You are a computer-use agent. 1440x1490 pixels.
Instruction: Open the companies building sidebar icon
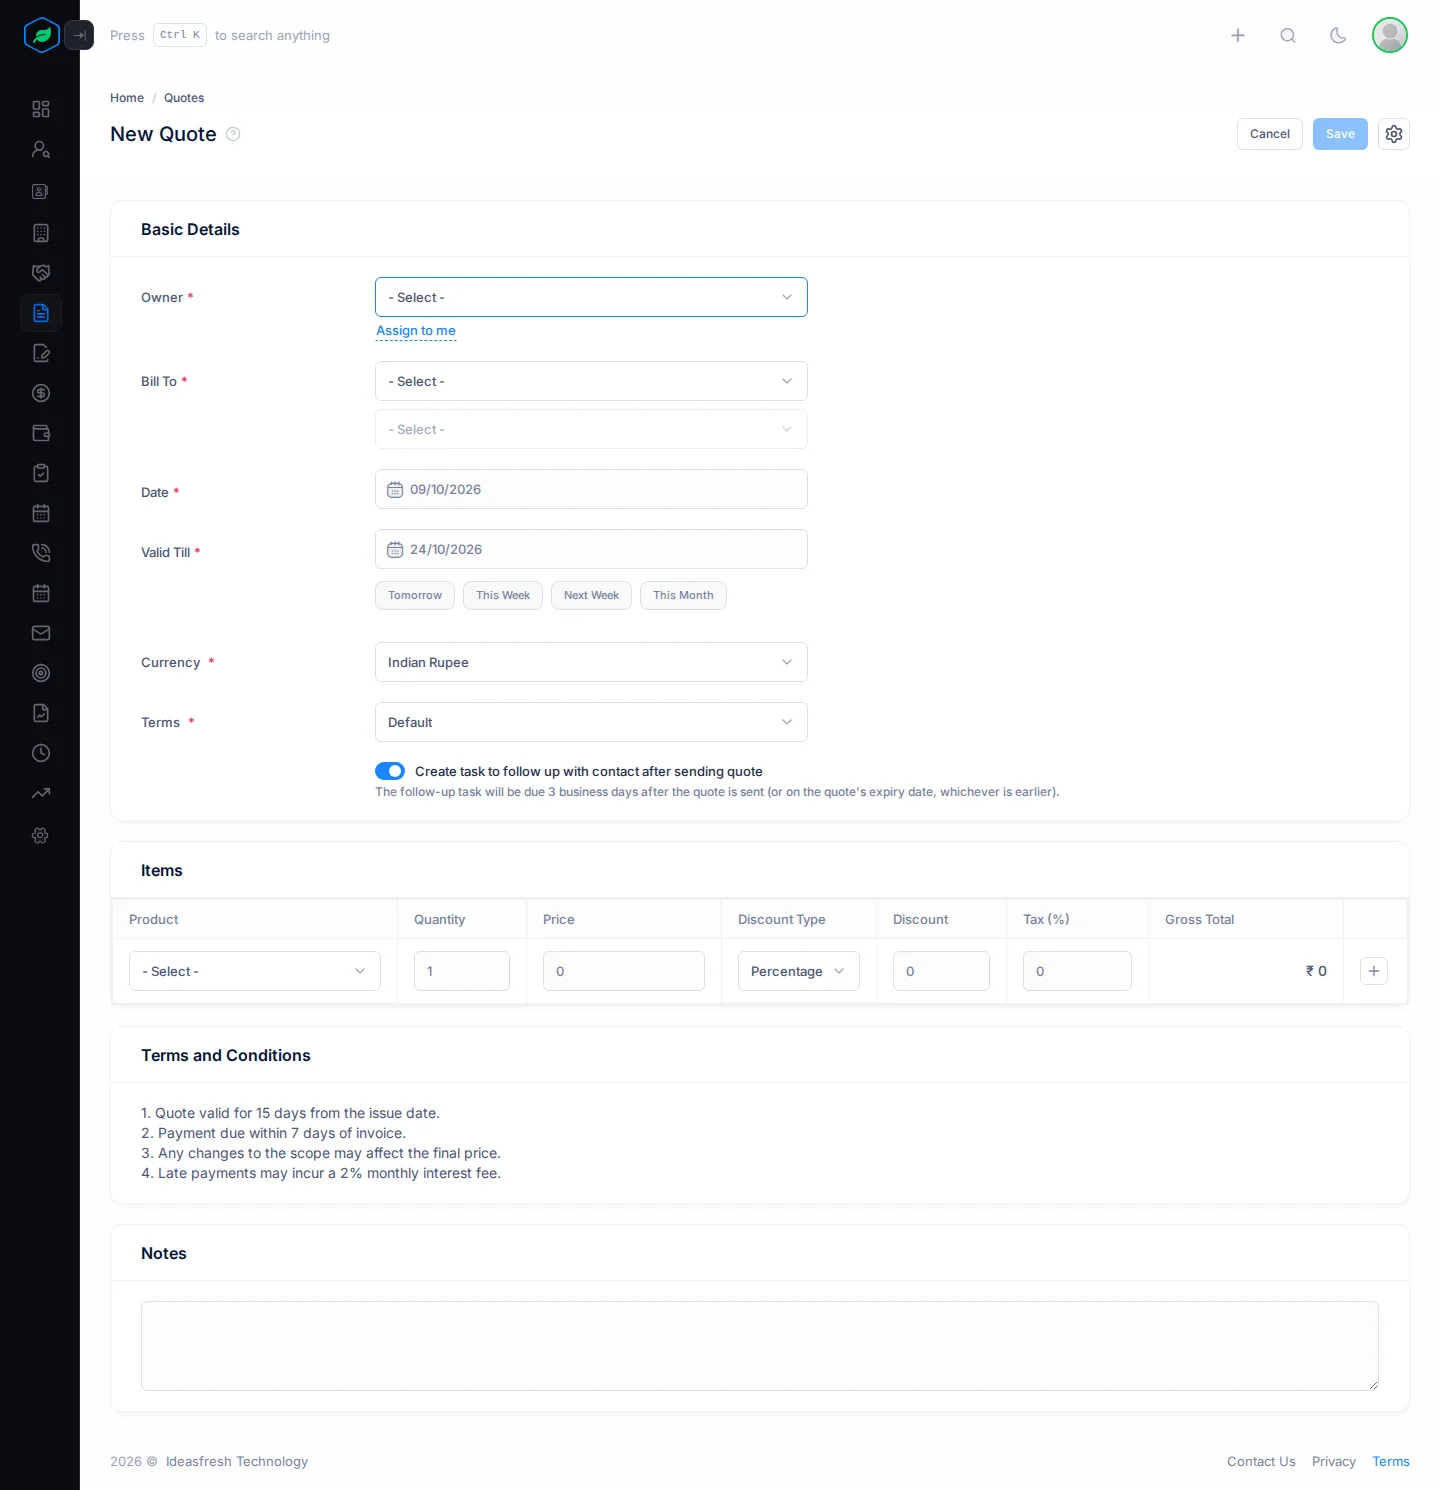point(41,233)
